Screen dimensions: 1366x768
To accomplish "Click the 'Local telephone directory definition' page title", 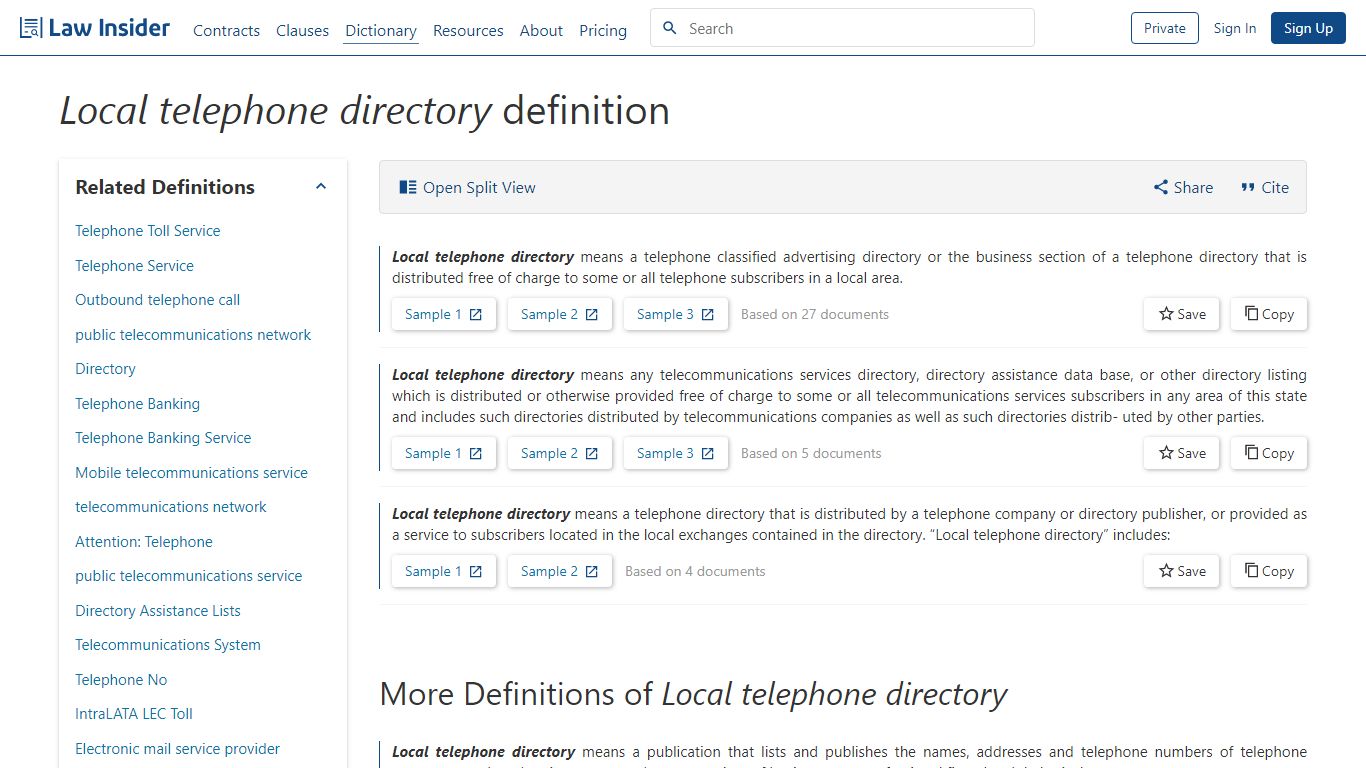I will (x=365, y=110).
